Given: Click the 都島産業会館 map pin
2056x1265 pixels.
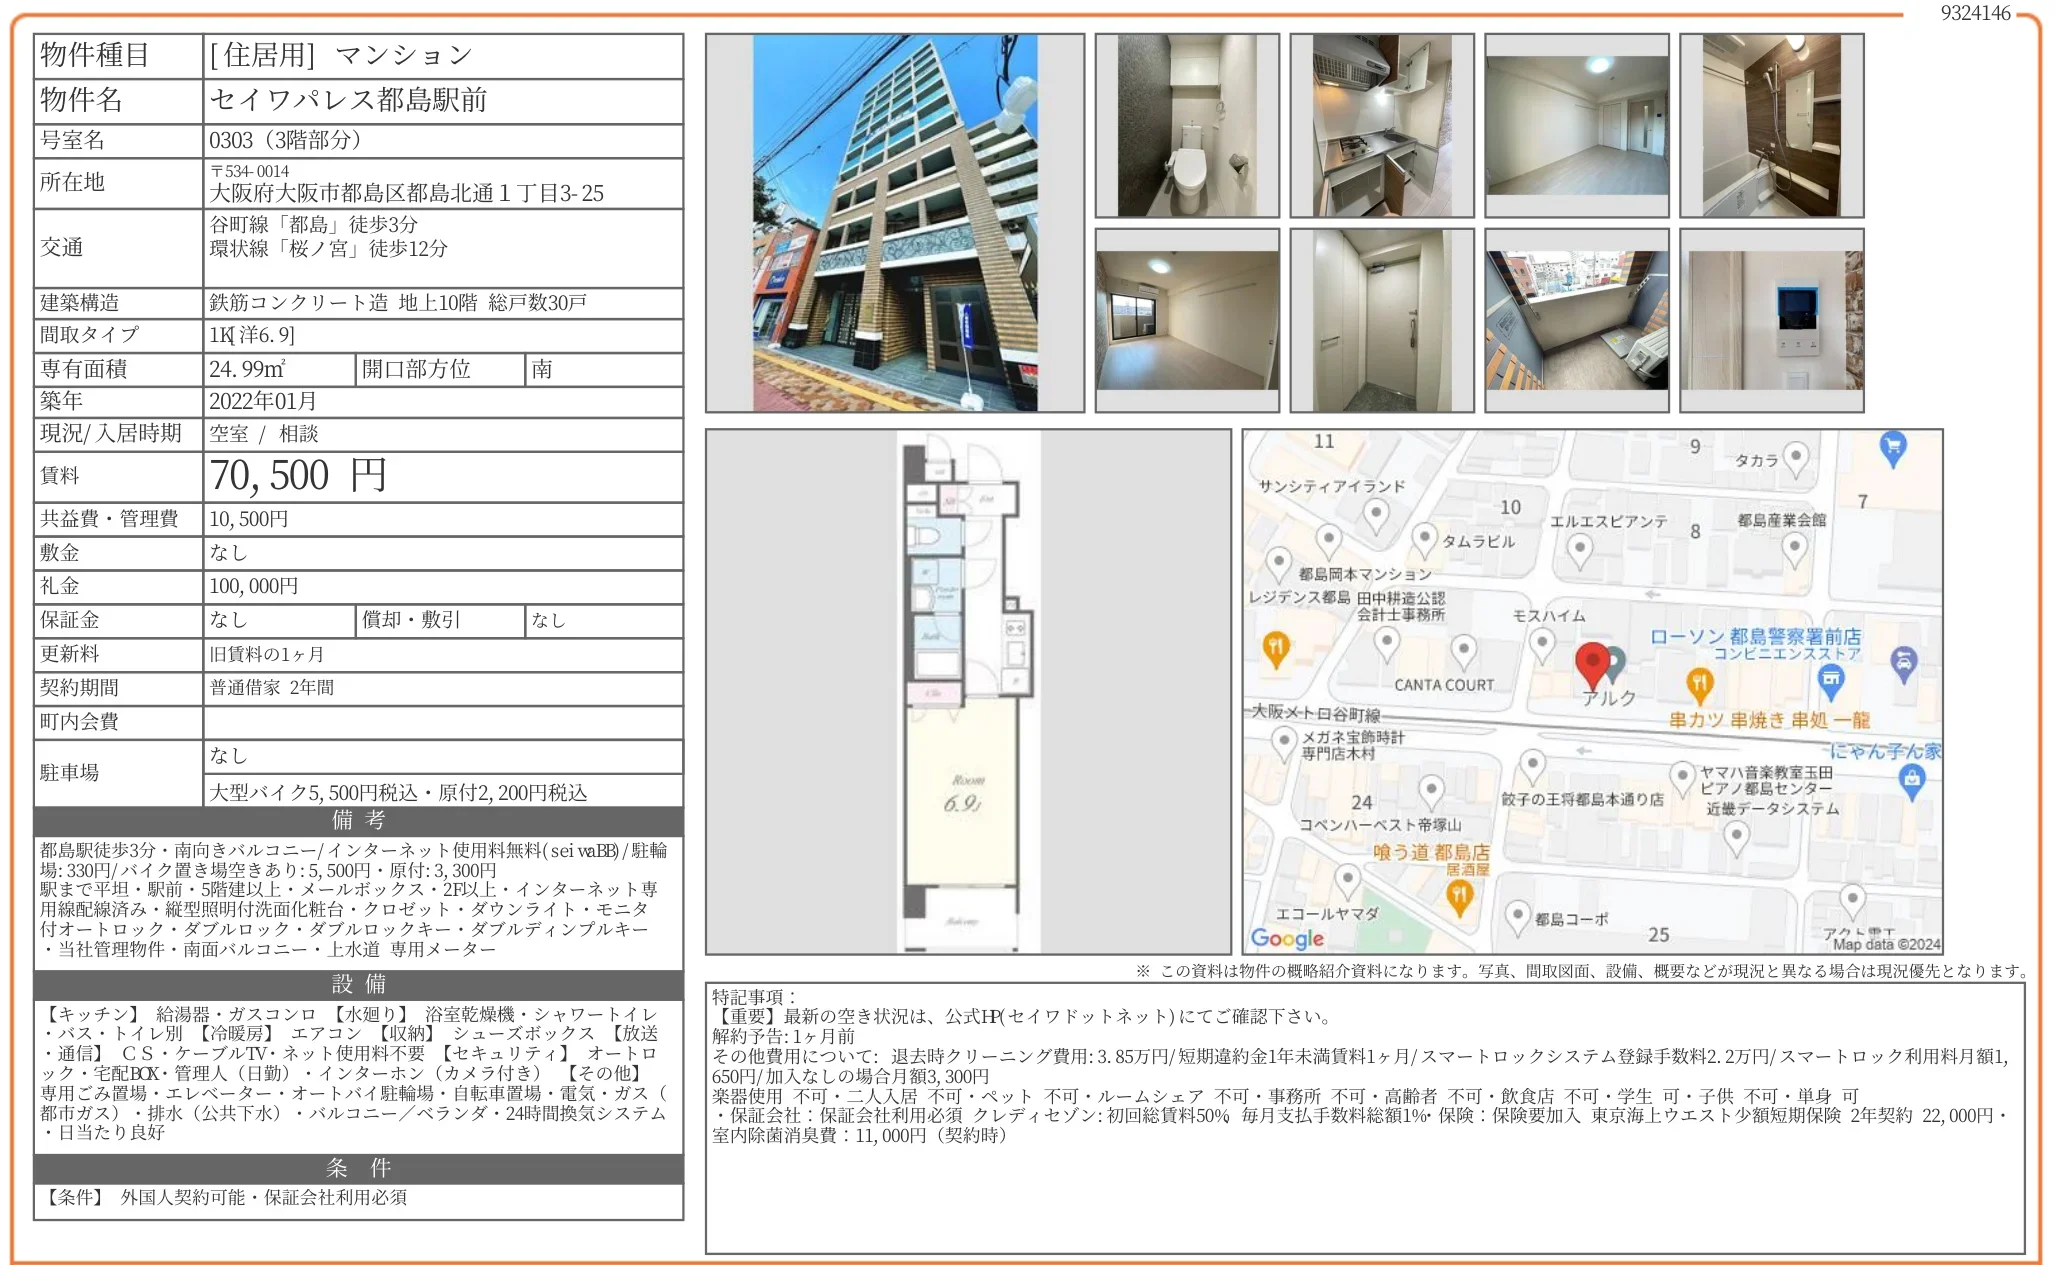Looking at the screenshot, I should pyautogui.click(x=1794, y=547).
